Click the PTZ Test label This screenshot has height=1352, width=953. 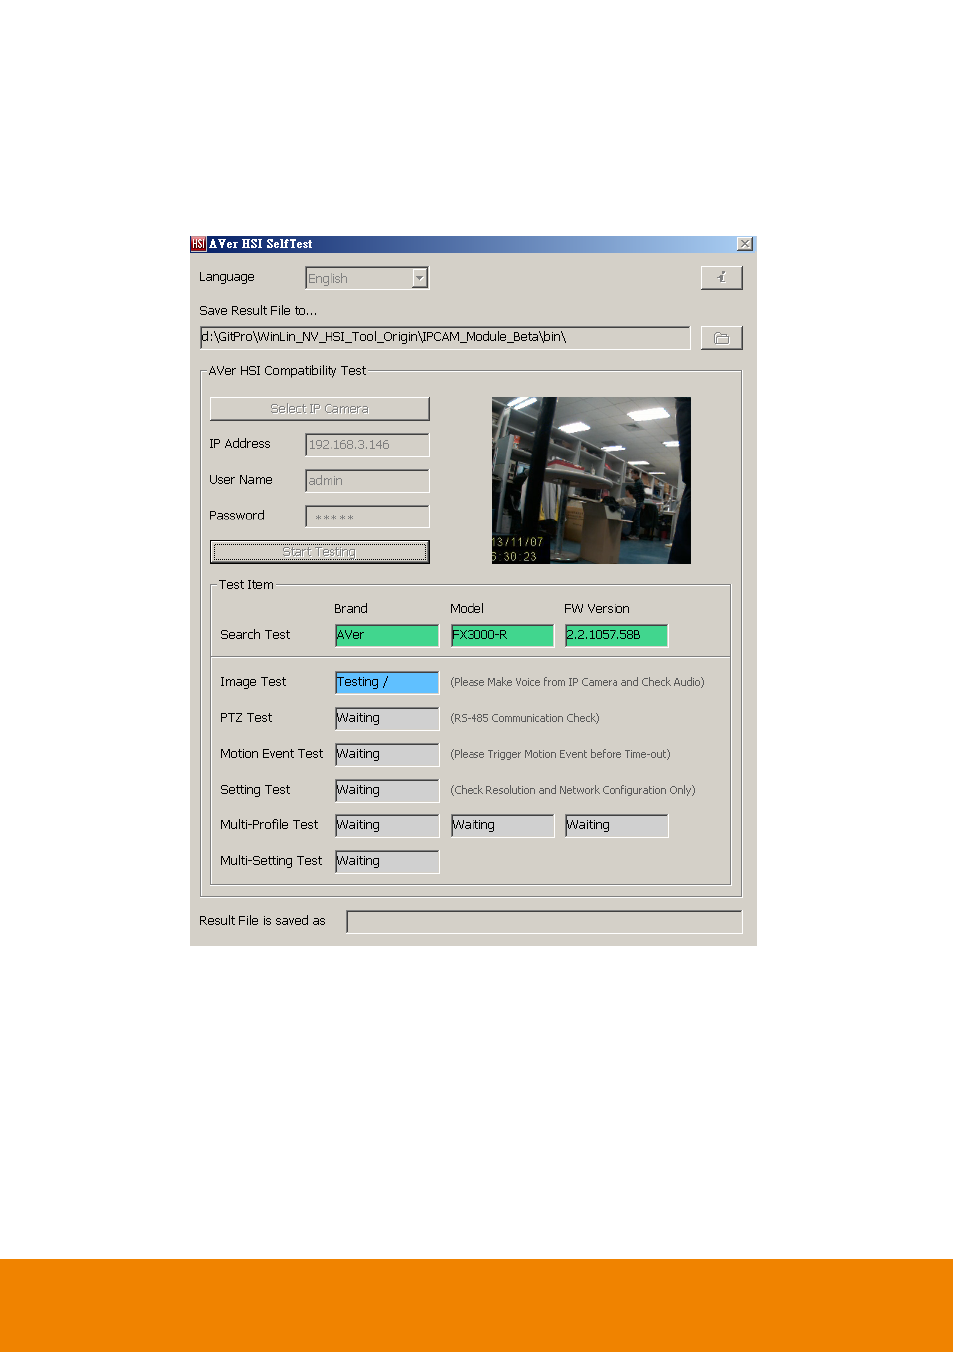pyautogui.click(x=246, y=718)
